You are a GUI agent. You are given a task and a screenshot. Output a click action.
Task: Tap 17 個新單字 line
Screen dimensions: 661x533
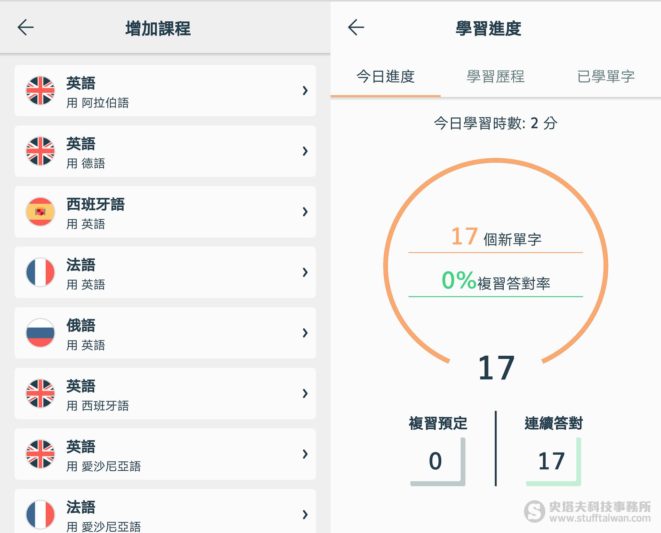pyautogui.click(x=496, y=237)
